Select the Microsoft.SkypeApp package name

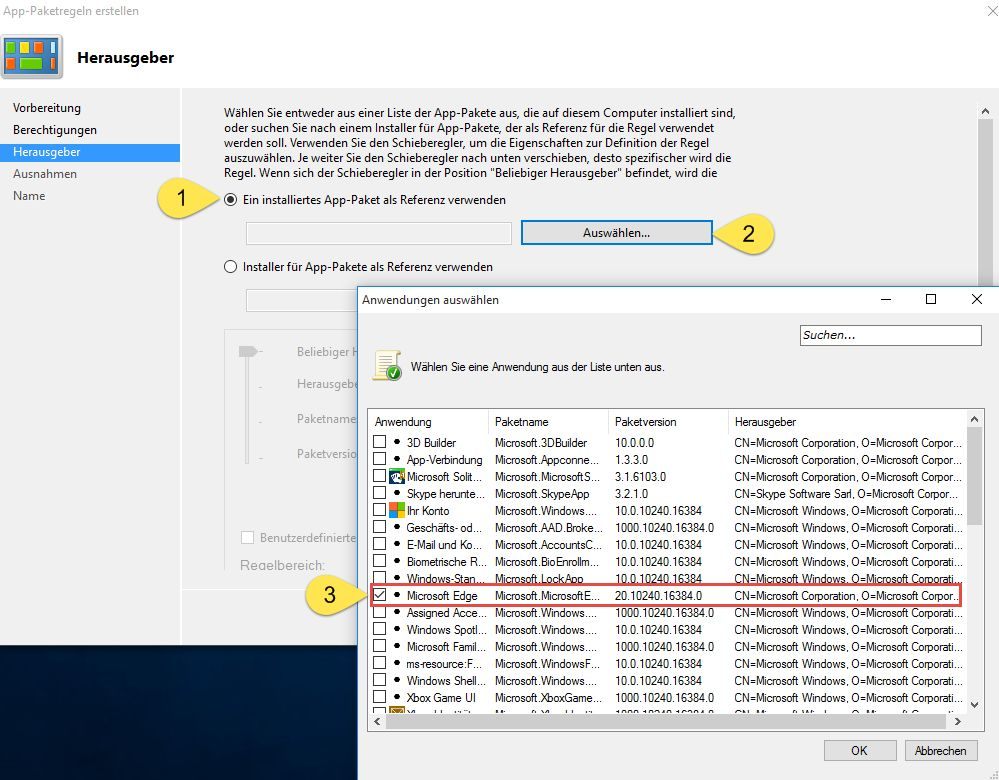pos(542,493)
